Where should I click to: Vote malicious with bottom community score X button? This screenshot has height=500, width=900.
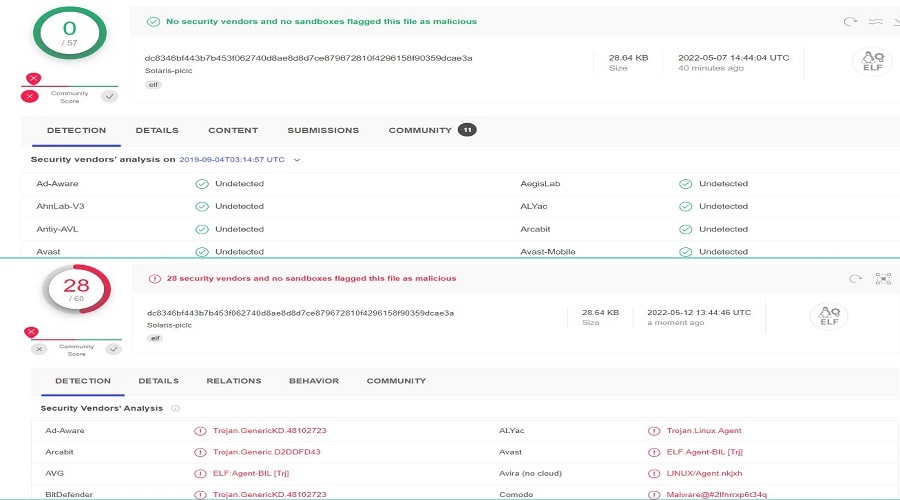pyautogui.click(x=39, y=349)
